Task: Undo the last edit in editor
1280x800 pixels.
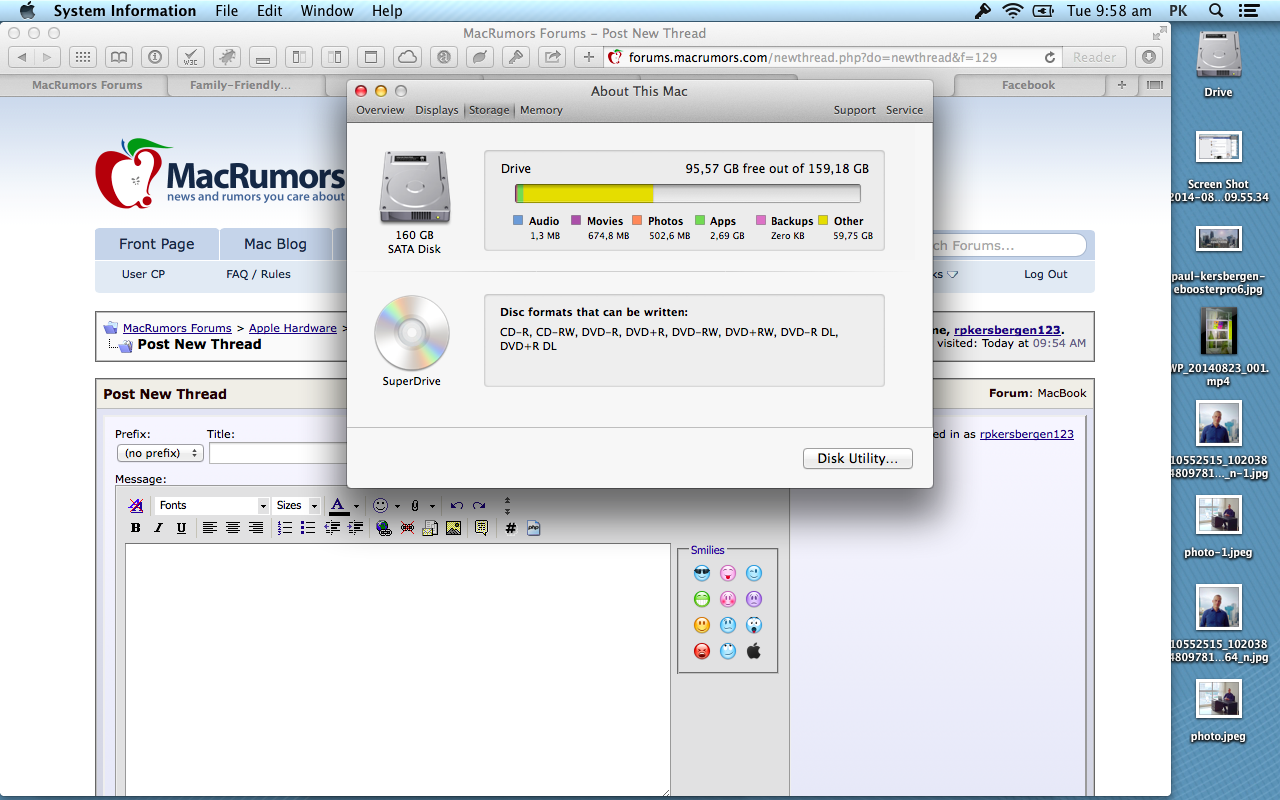Action: click(x=457, y=506)
